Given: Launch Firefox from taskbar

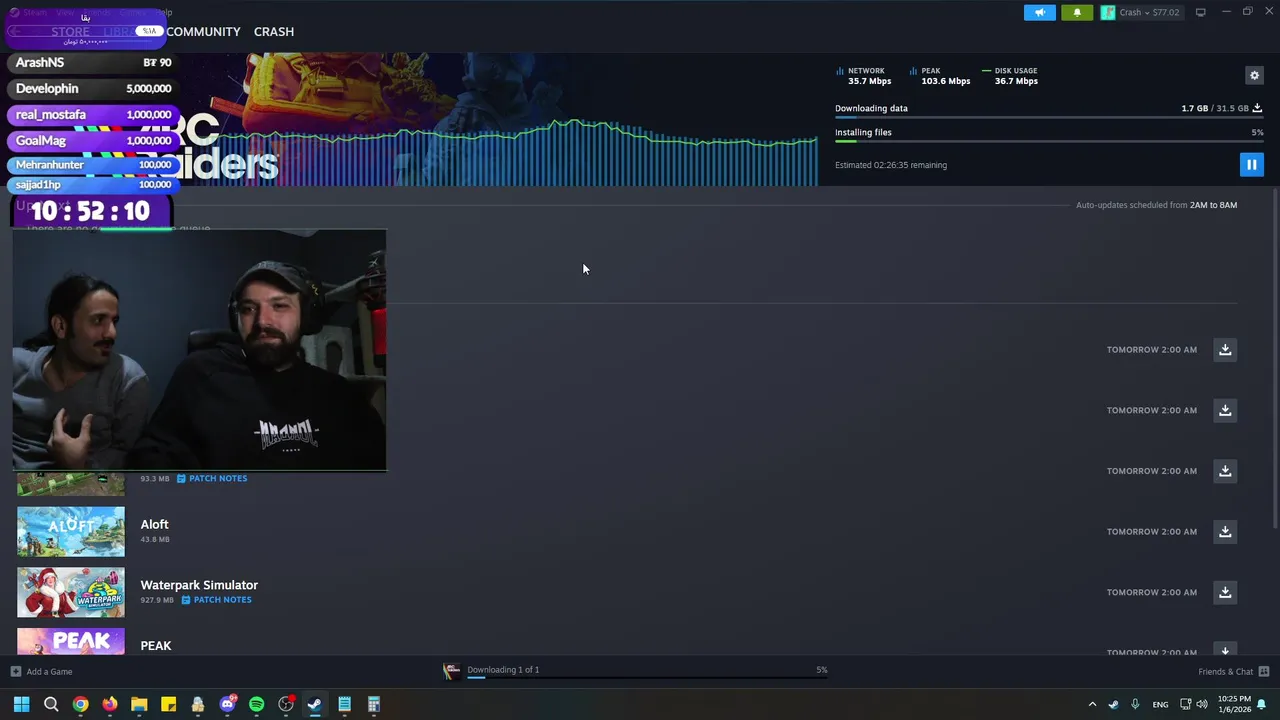Looking at the screenshot, I should [110, 705].
